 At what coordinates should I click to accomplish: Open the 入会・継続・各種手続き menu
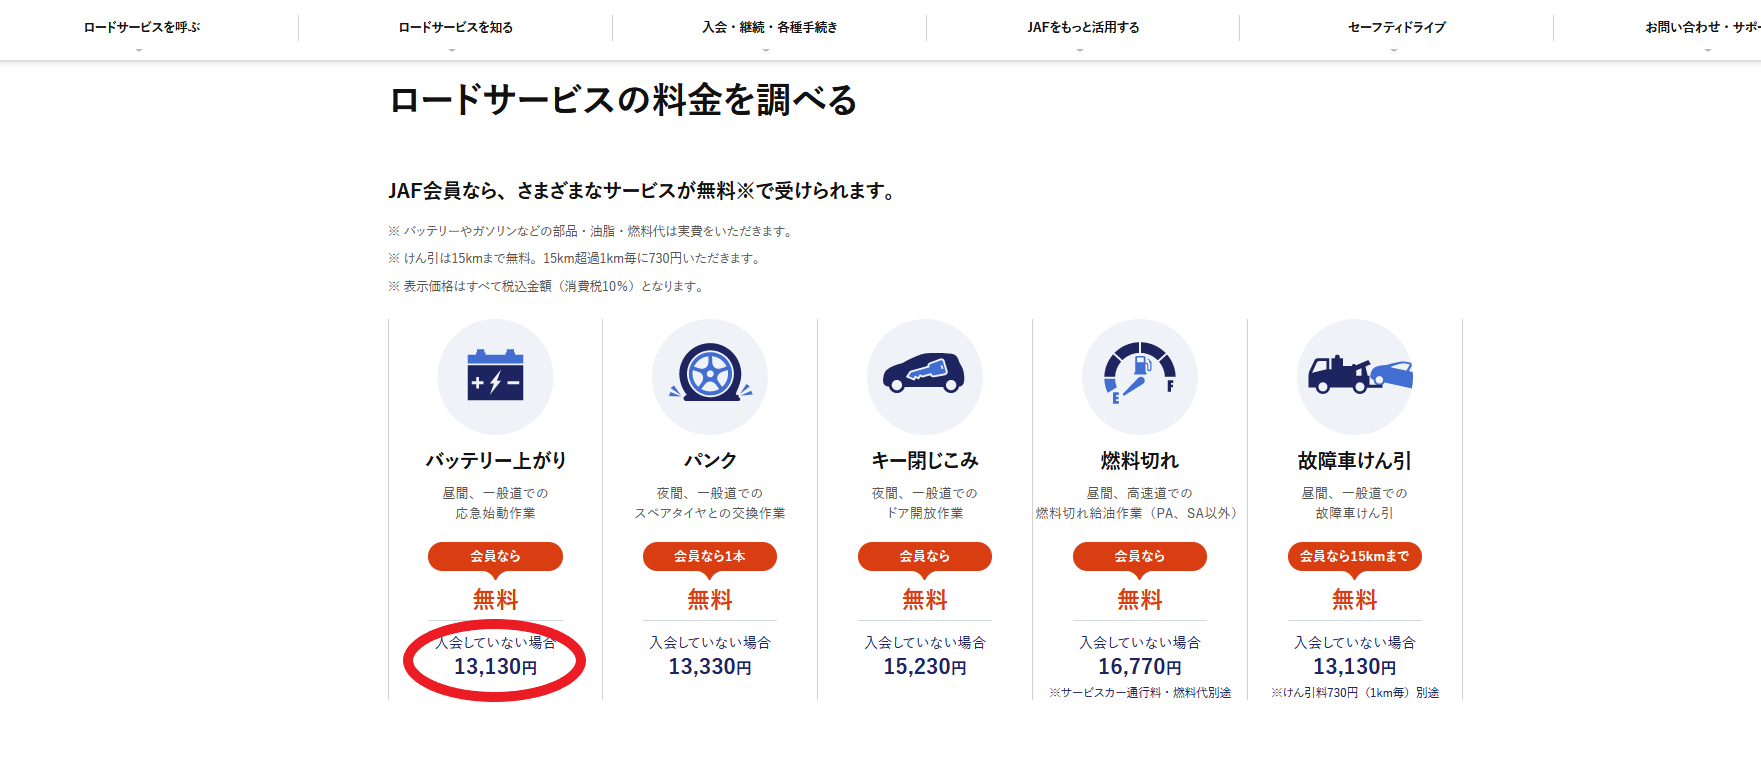[770, 28]
